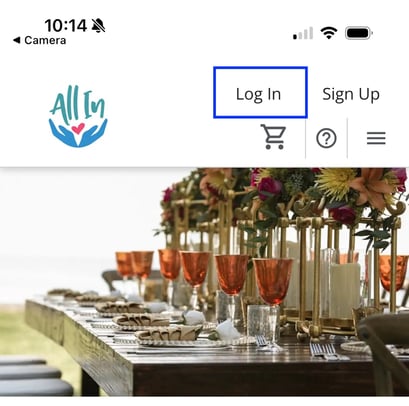Click the Sign Up link

click(351, 94)
